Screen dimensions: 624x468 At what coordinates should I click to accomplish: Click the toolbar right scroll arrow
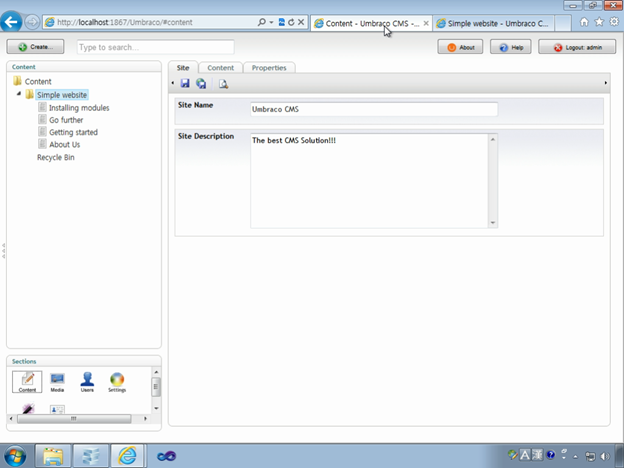coord(606,83)
